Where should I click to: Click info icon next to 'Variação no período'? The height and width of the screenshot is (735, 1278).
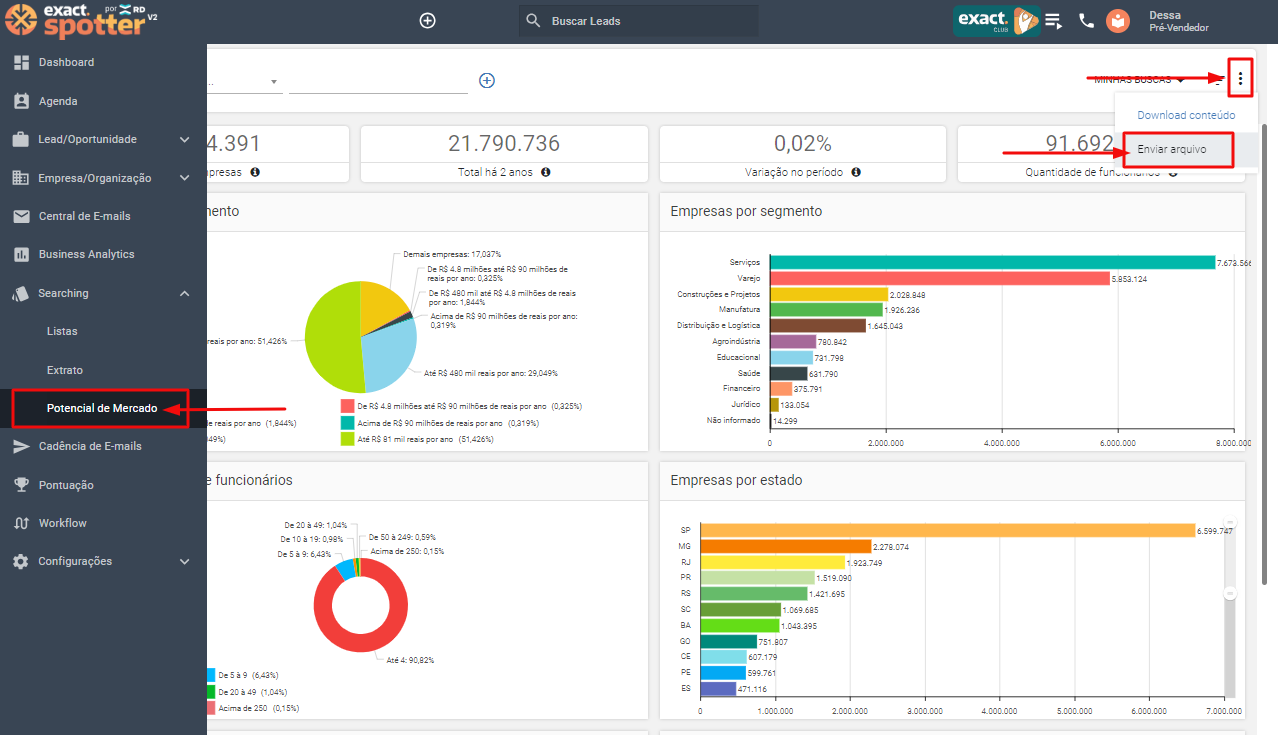click(857, 172)
